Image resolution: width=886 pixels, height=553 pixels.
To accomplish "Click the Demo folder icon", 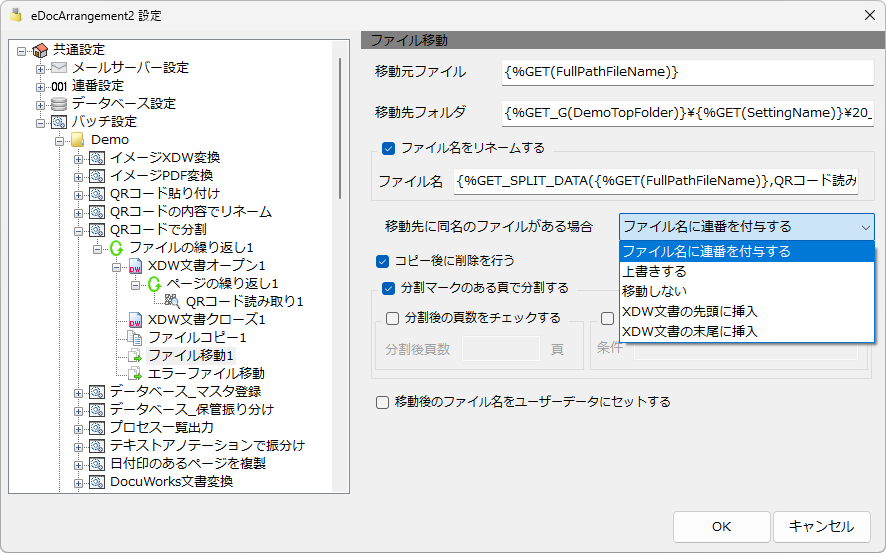I will click(78, 140).
